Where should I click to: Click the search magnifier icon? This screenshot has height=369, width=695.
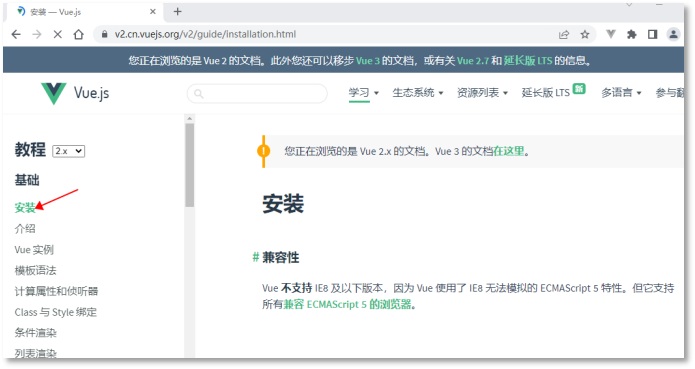click(199, 94)
